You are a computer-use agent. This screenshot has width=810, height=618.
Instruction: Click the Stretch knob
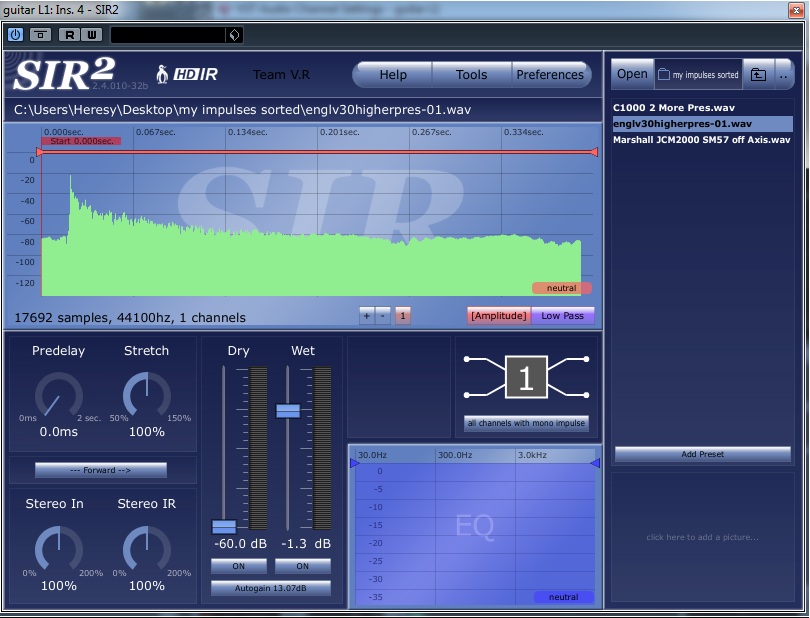(147, 396)
